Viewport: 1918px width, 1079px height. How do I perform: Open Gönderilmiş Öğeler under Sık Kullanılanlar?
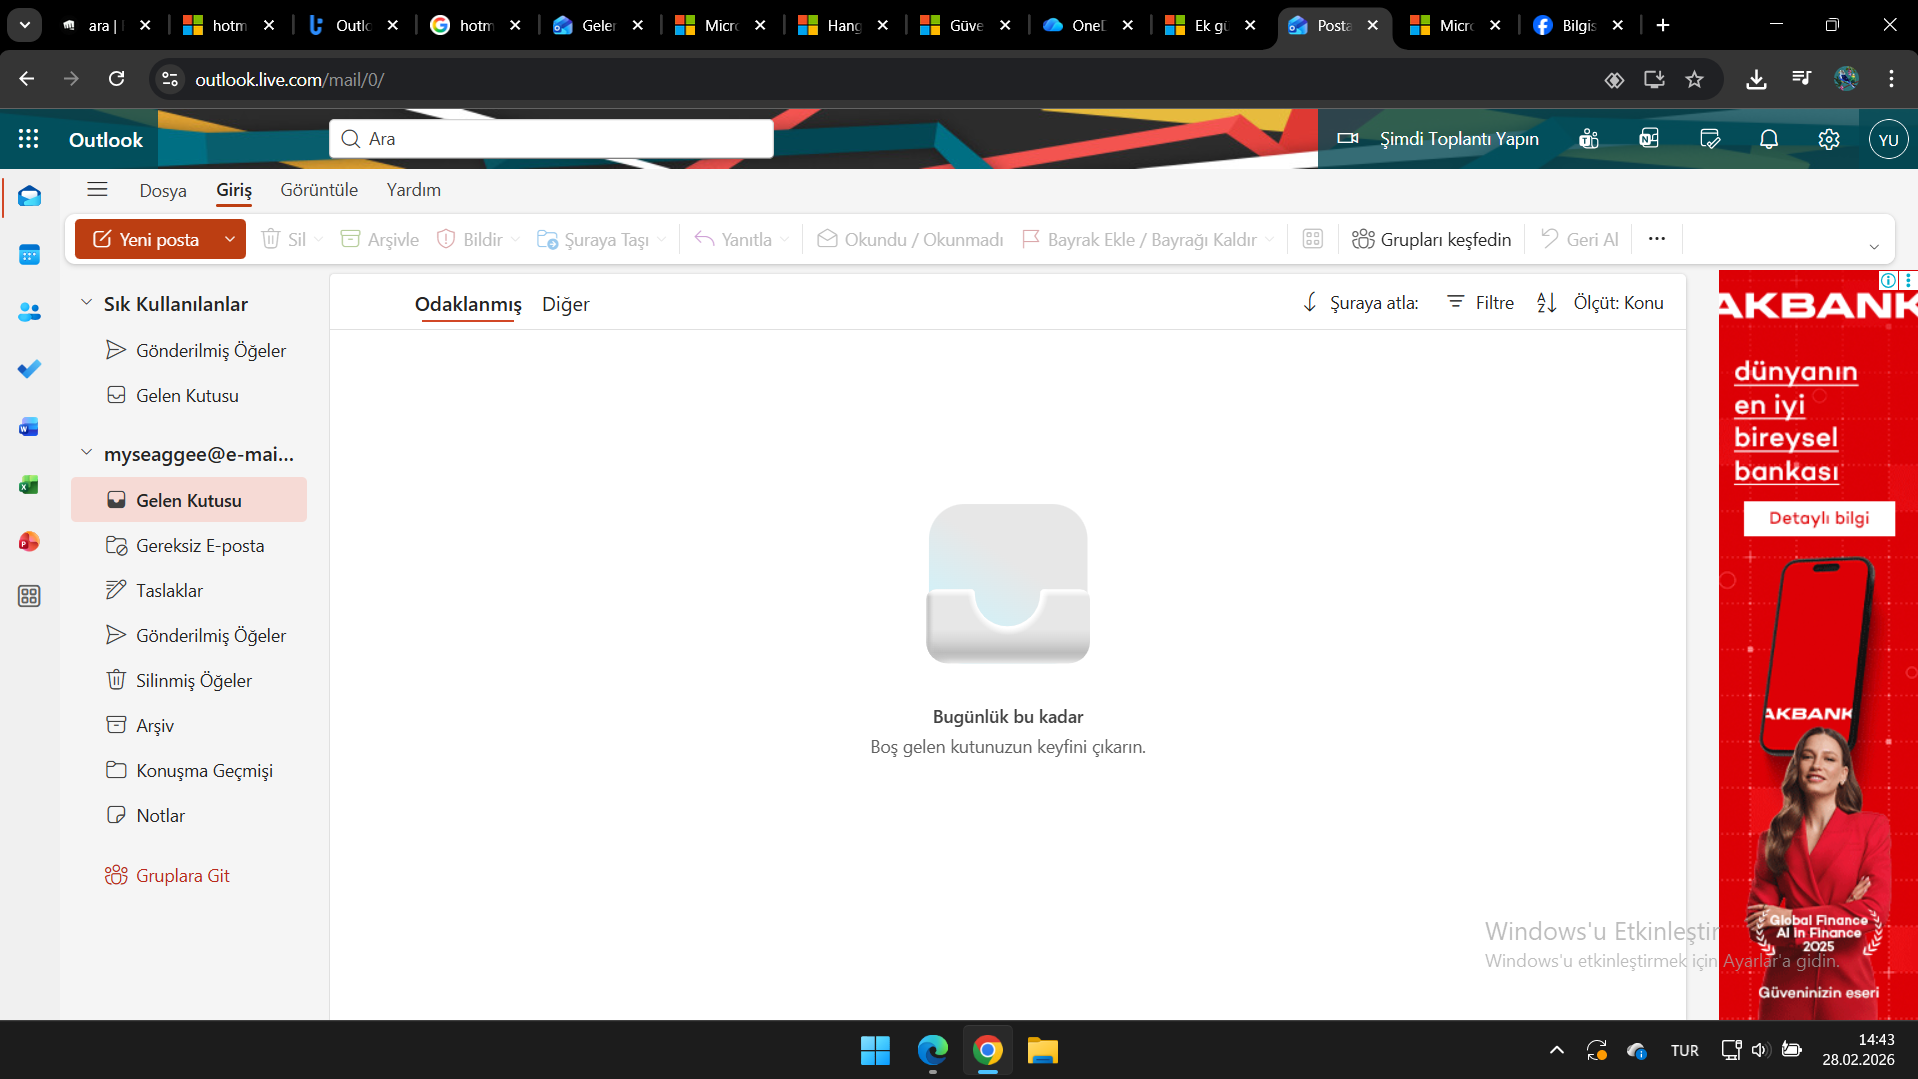click(188, 350)
